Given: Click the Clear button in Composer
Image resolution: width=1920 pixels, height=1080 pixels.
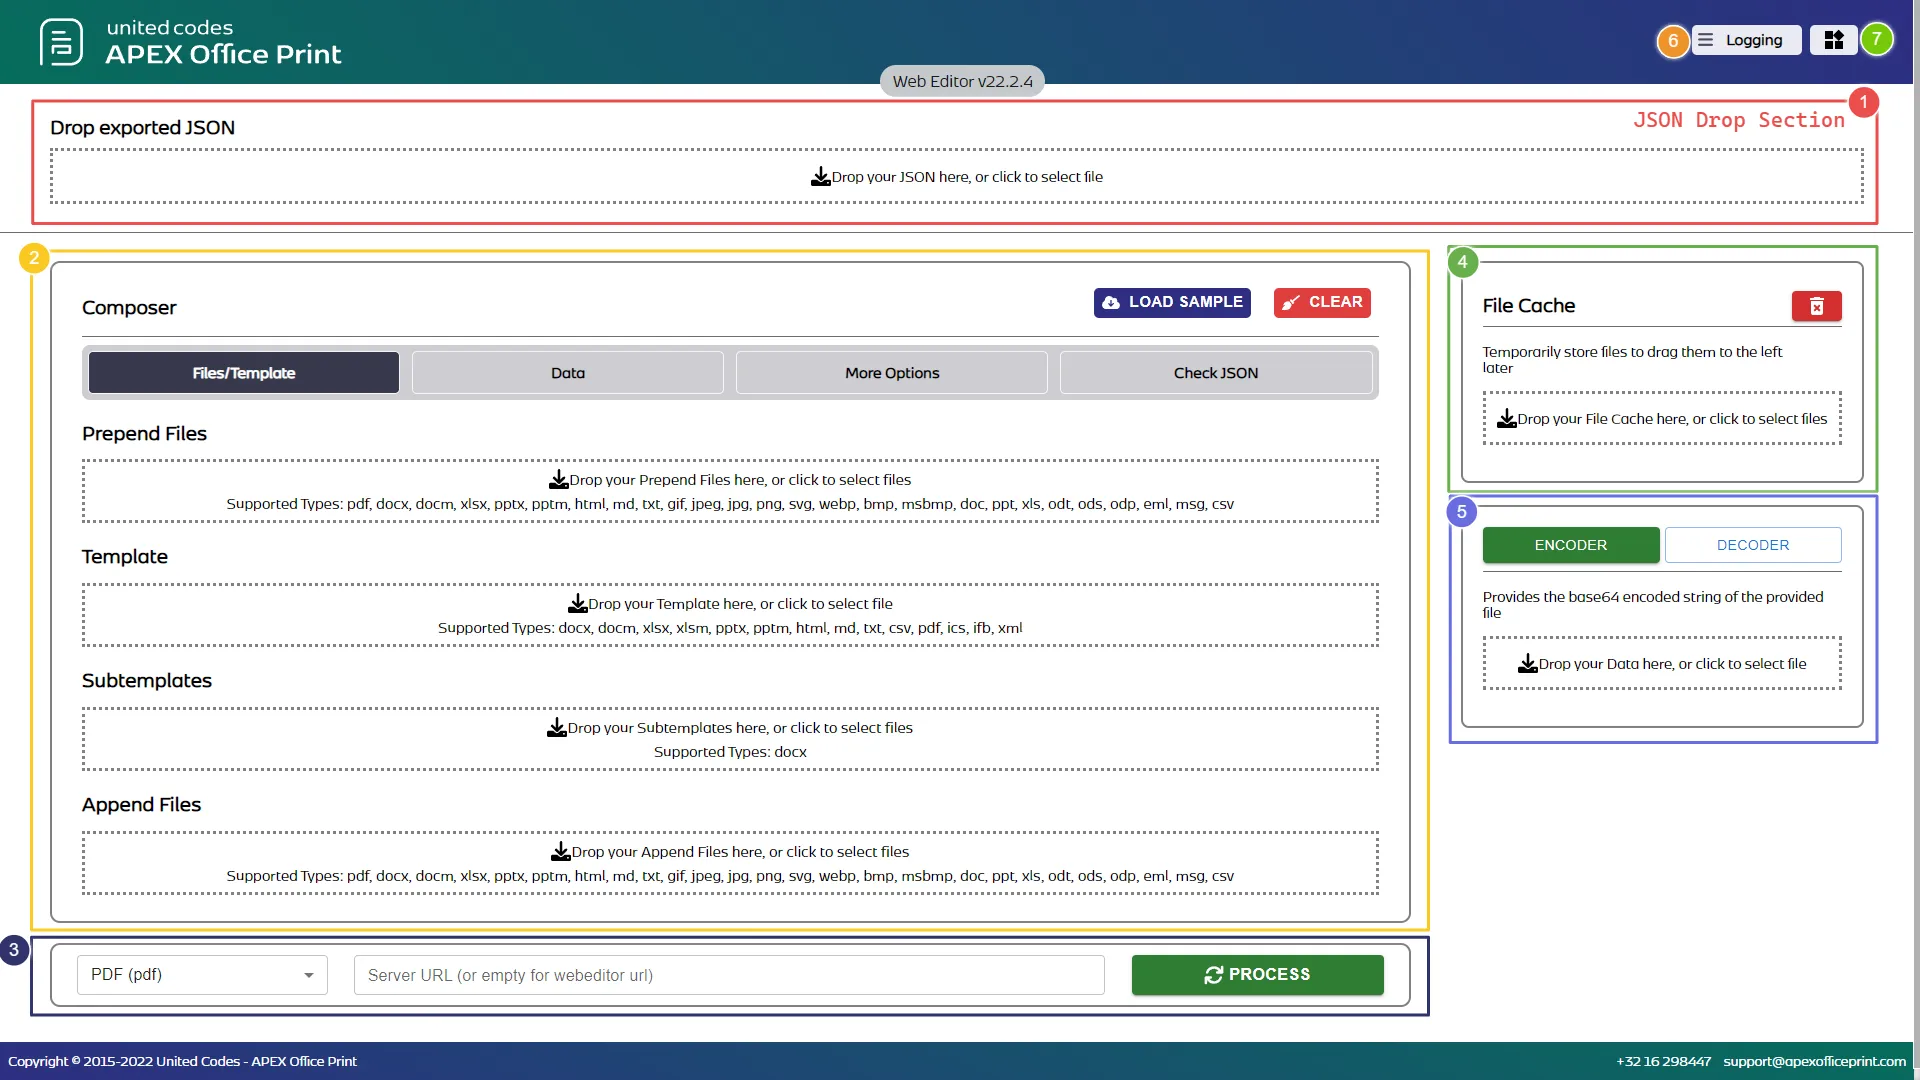Looking at the screenshot, I should tap(1322, 302).
